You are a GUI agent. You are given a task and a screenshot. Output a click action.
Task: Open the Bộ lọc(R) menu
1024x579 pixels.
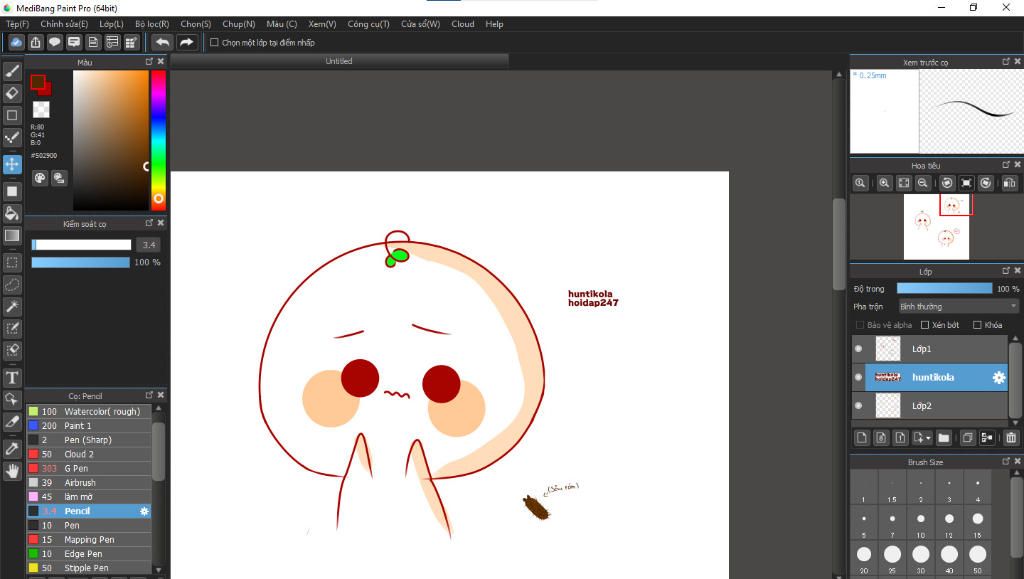[152, 24]
